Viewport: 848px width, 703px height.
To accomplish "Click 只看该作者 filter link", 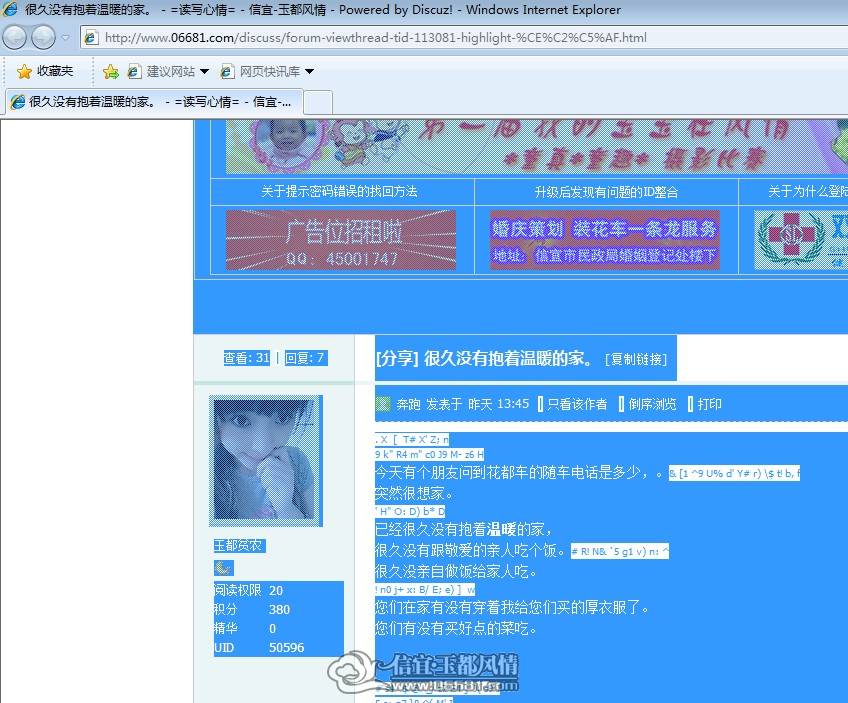I will click(x=577, y=404).
